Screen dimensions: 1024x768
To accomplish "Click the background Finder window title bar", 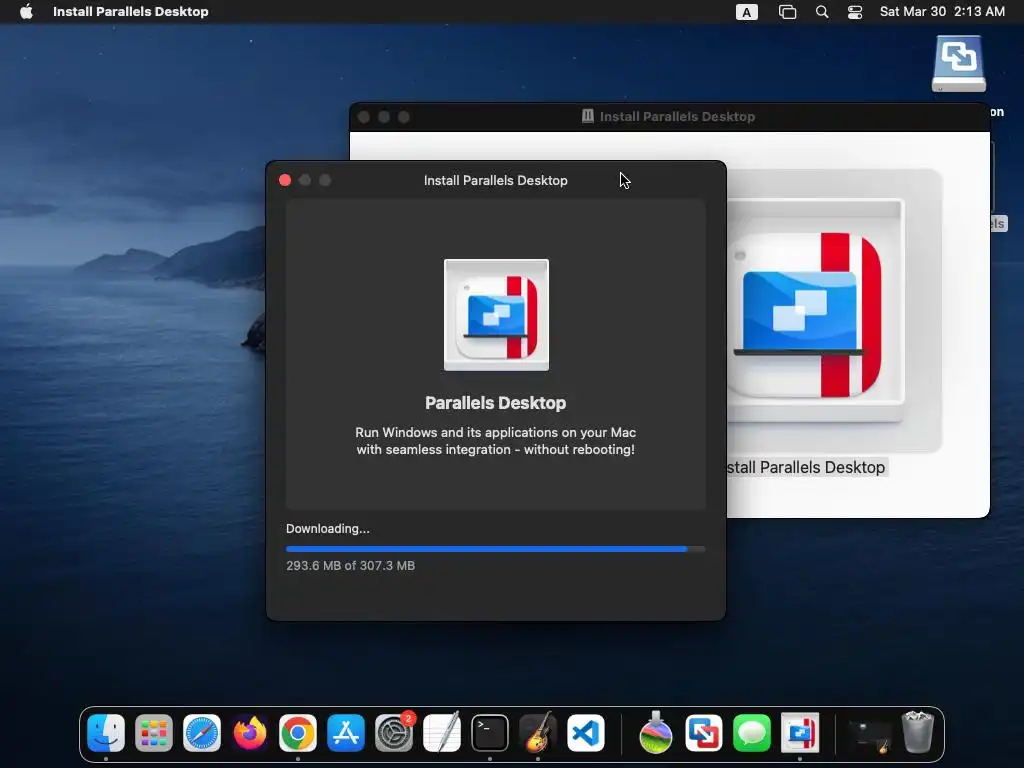I will tap(669, 117).
